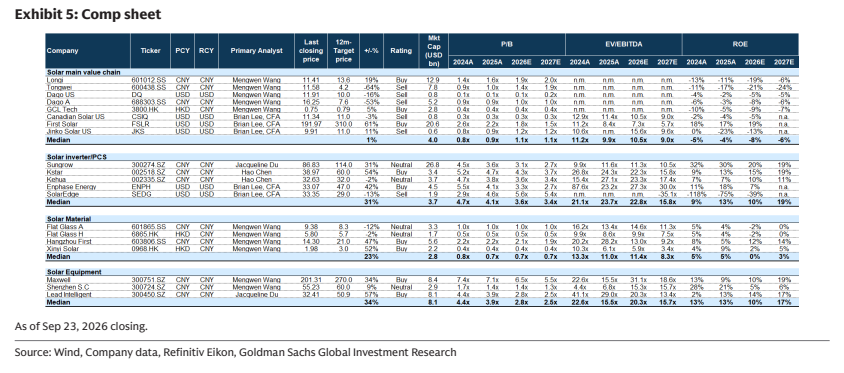Select the 'Flat Glass H' company name
Screen dimensions: 844x373
(64, 234)
